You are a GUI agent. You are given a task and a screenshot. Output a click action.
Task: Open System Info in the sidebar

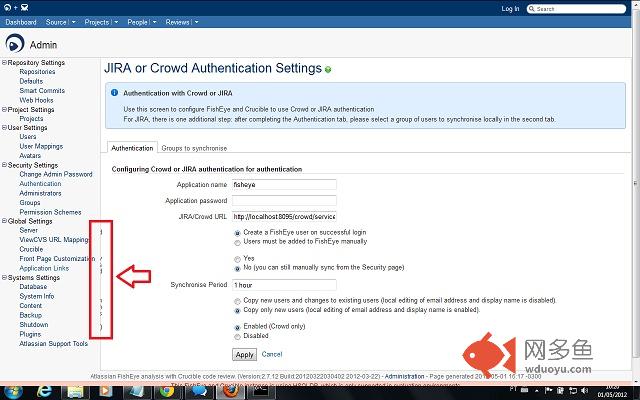point(37,296)
